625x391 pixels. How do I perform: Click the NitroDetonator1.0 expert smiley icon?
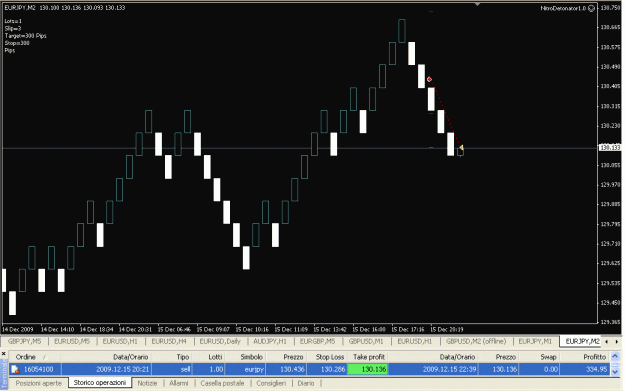point(591,8)
